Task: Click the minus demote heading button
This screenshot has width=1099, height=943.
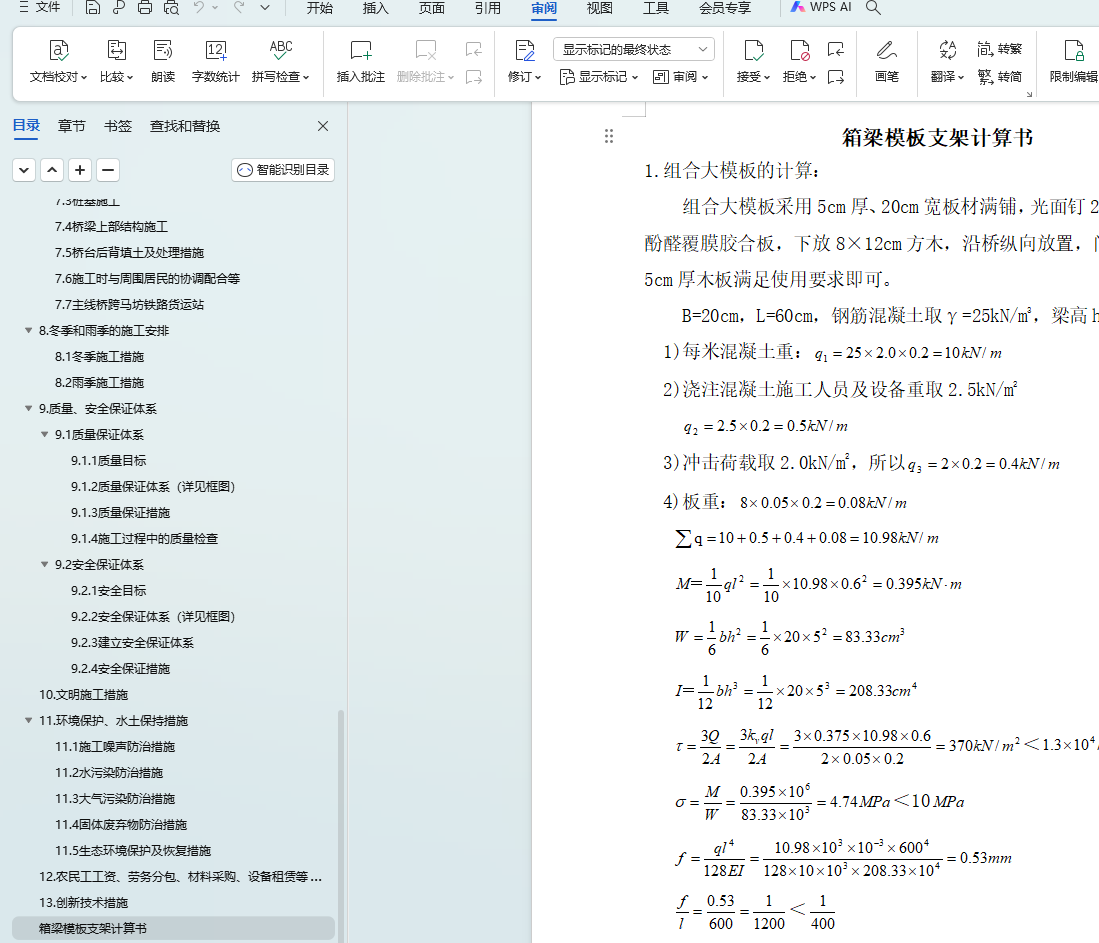Action: pos(108,170)
